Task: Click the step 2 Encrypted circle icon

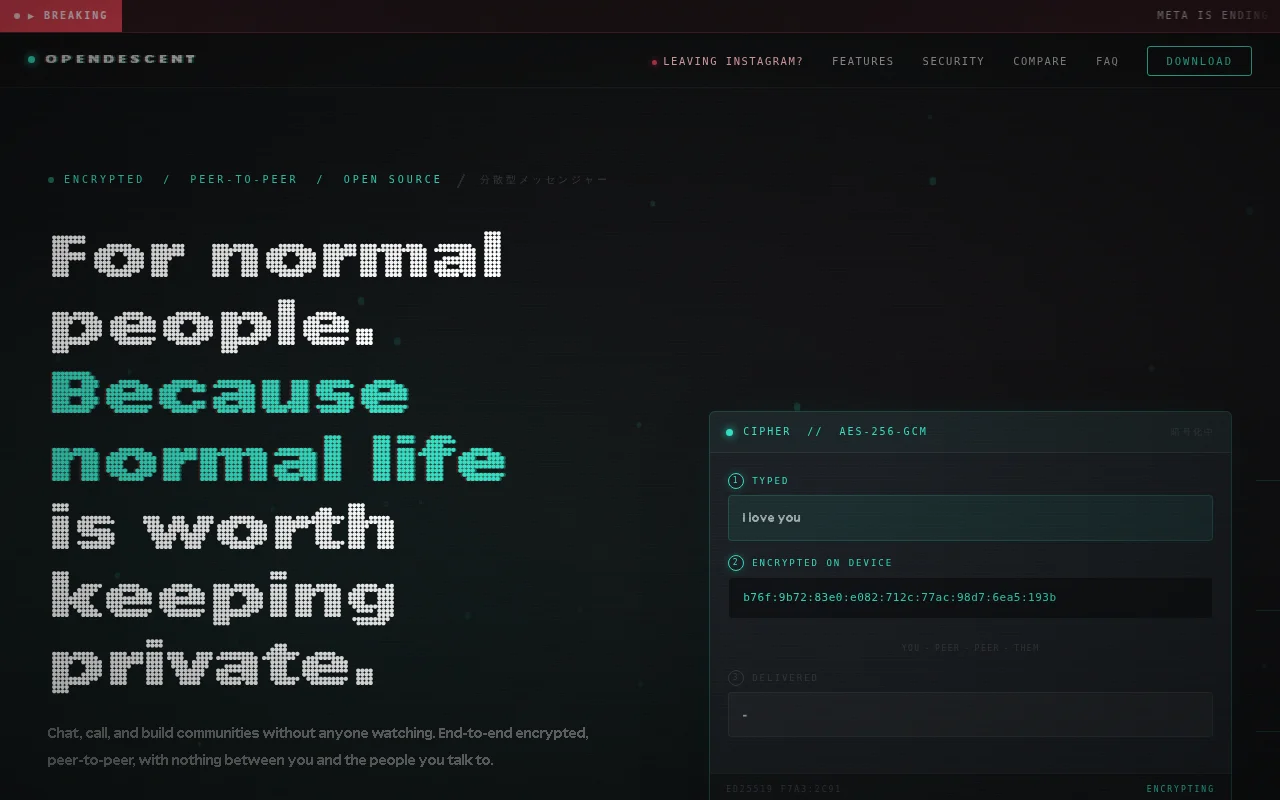Action: pos(736,563)
